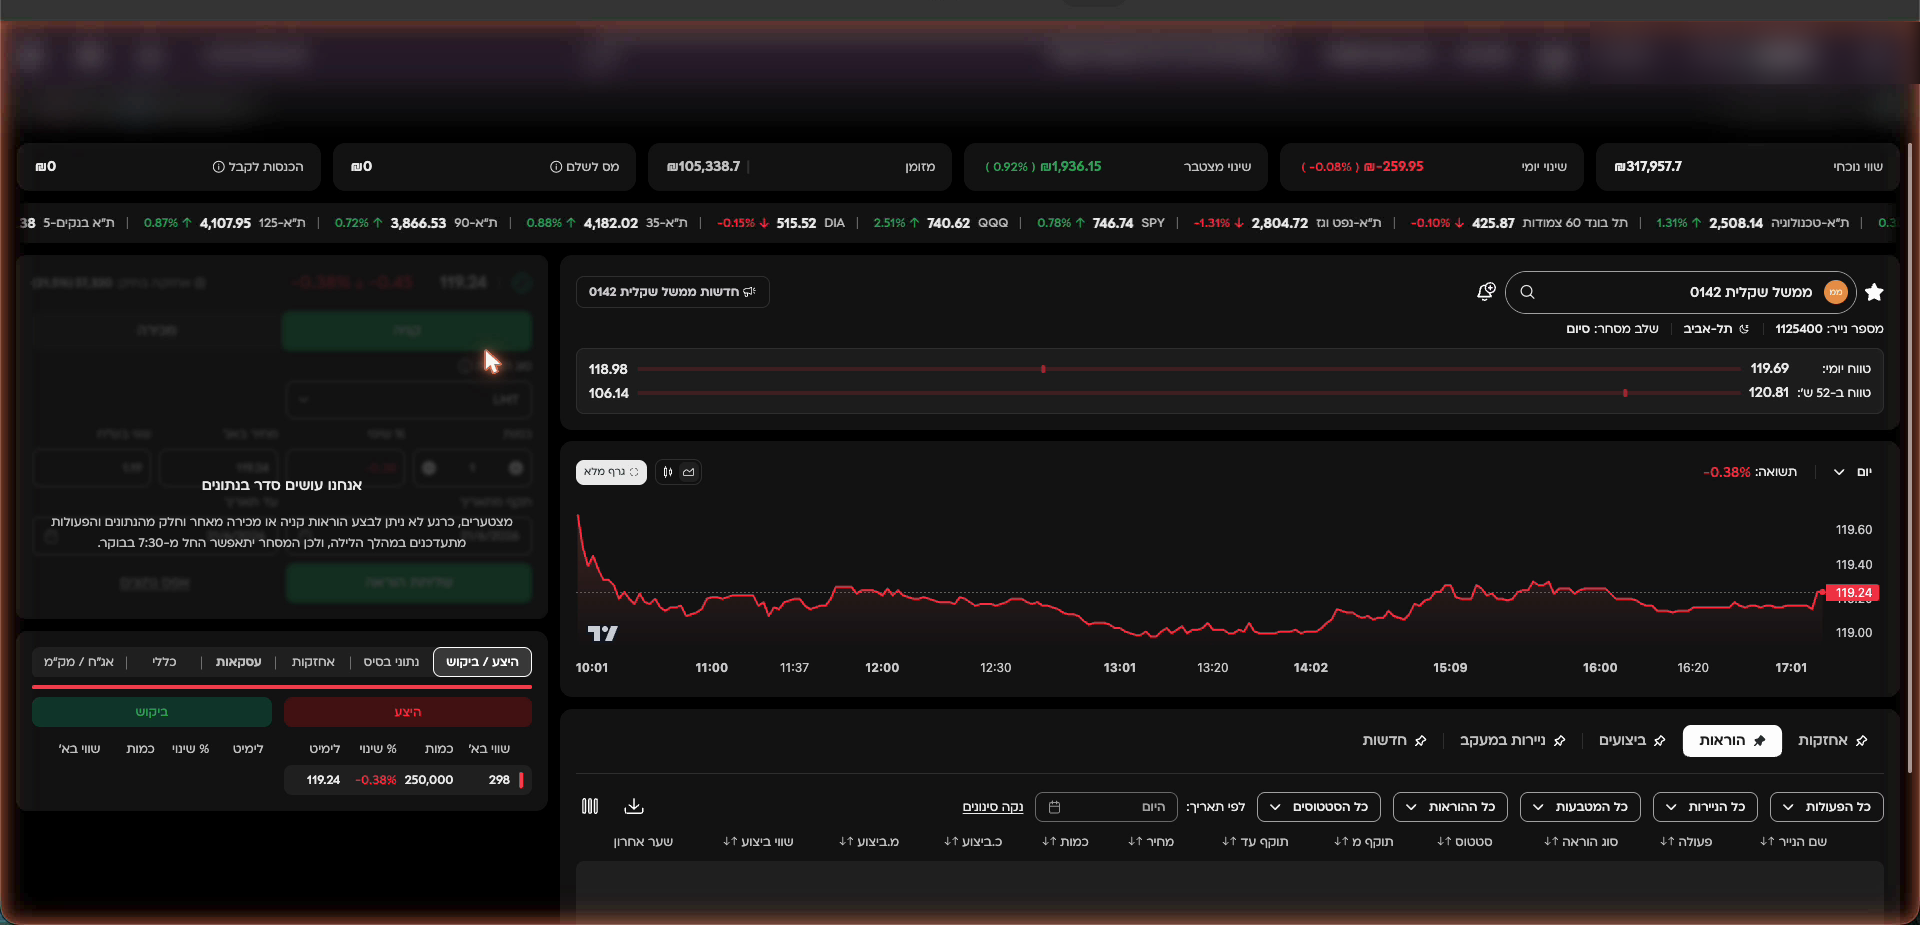Sort by מחיר column arrows
The height and width of the screenshot is (925, 1920).
[x=1135, y=842]
